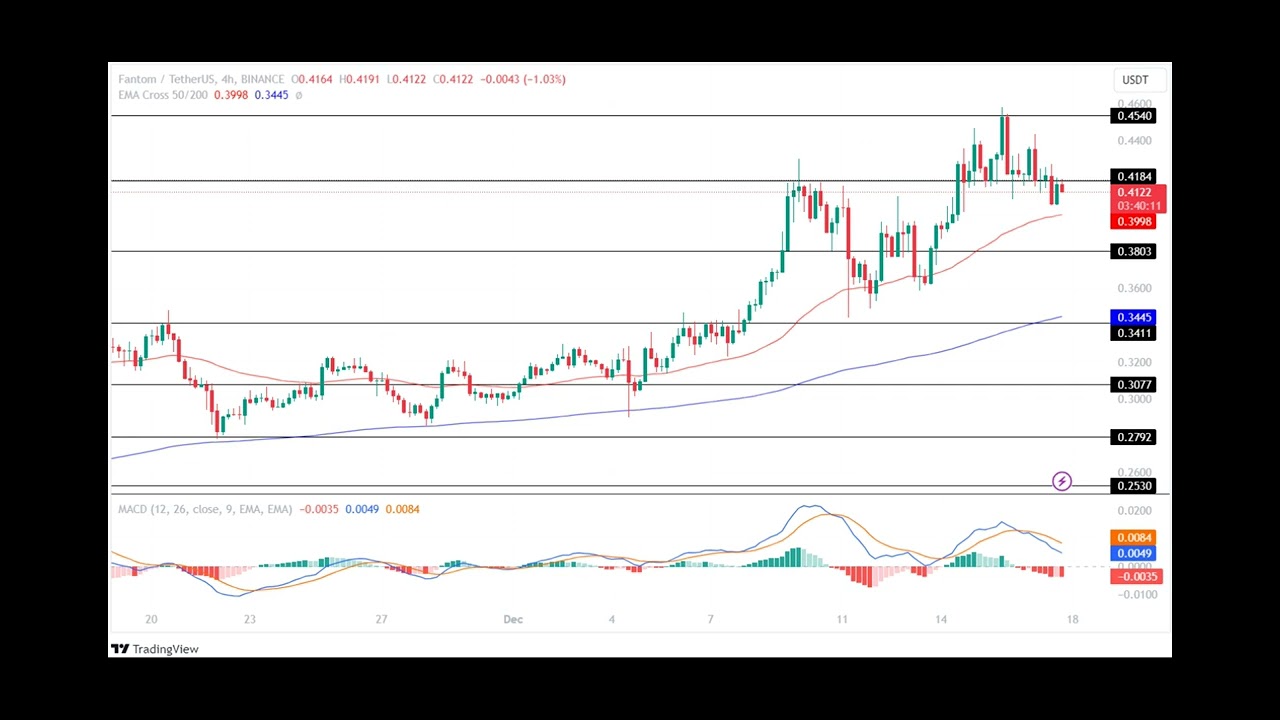Open the EMA Cross 50/200 indicator label
The image size is (1280, 720).
(x=163, y=95)
